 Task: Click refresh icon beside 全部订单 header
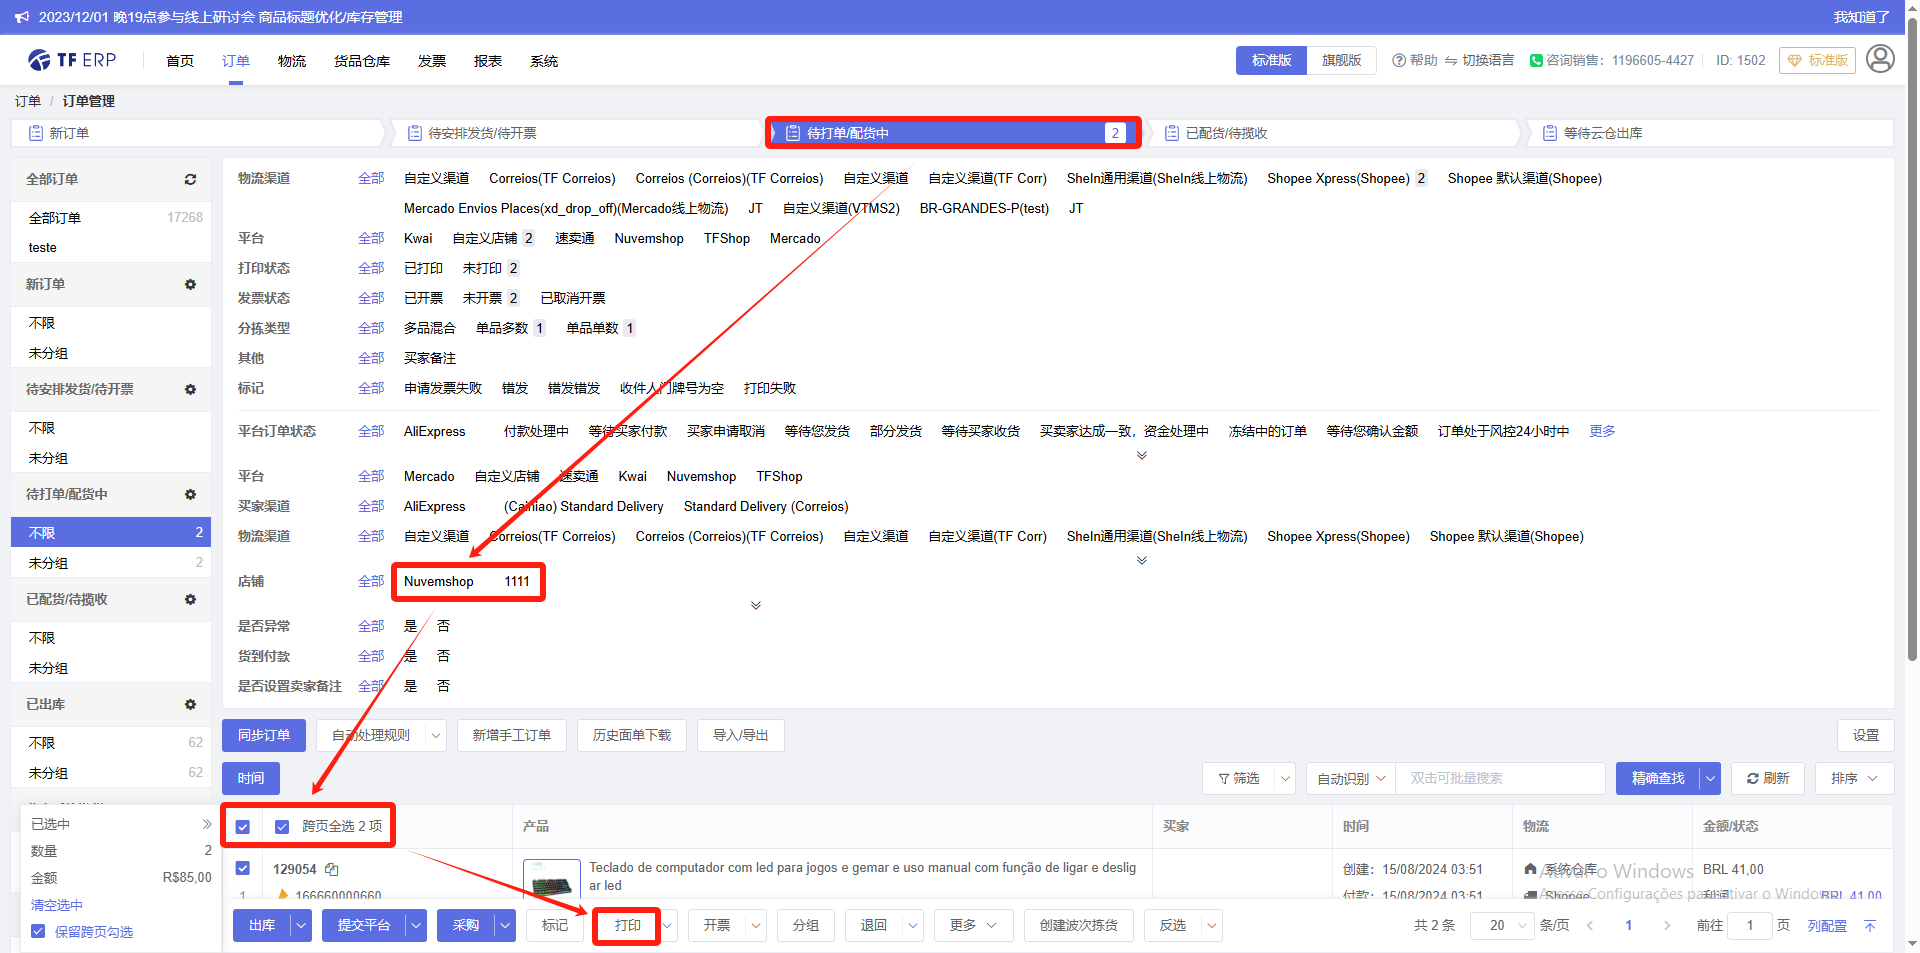point(190,179)
